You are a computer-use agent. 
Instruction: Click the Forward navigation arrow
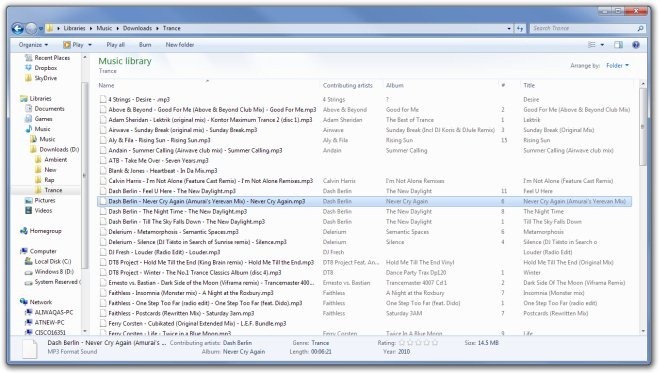click(x=32, y=28)
